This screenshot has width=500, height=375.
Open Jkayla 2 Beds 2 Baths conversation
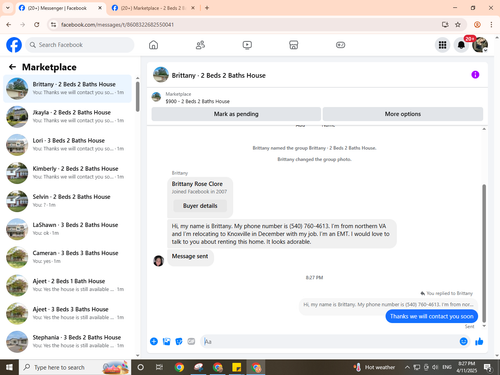coord(67,116)
